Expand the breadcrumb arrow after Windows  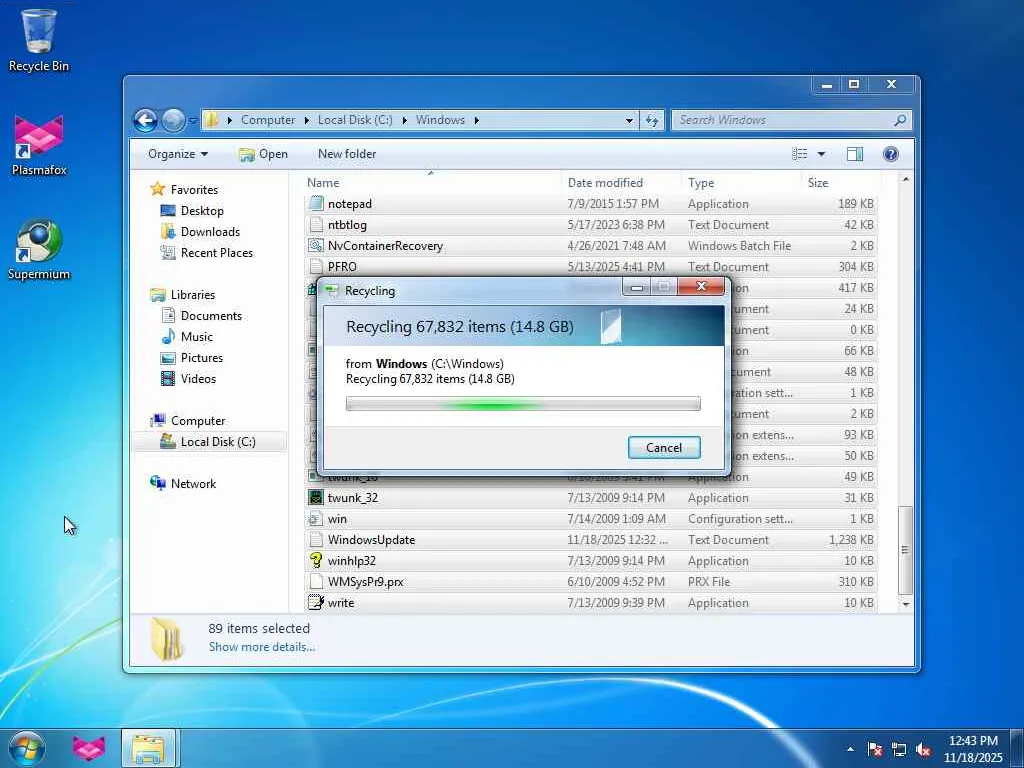point(477,120)
